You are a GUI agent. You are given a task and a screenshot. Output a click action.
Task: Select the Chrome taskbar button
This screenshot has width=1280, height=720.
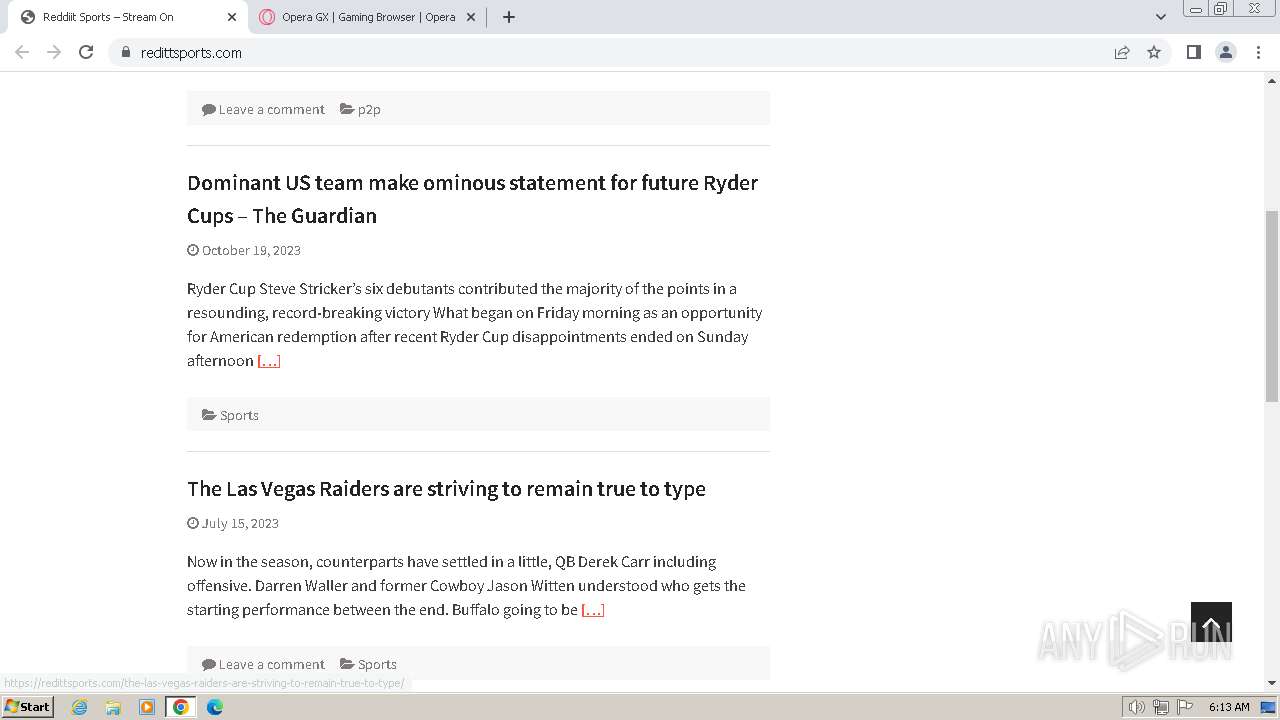click(x=181, y=707)
